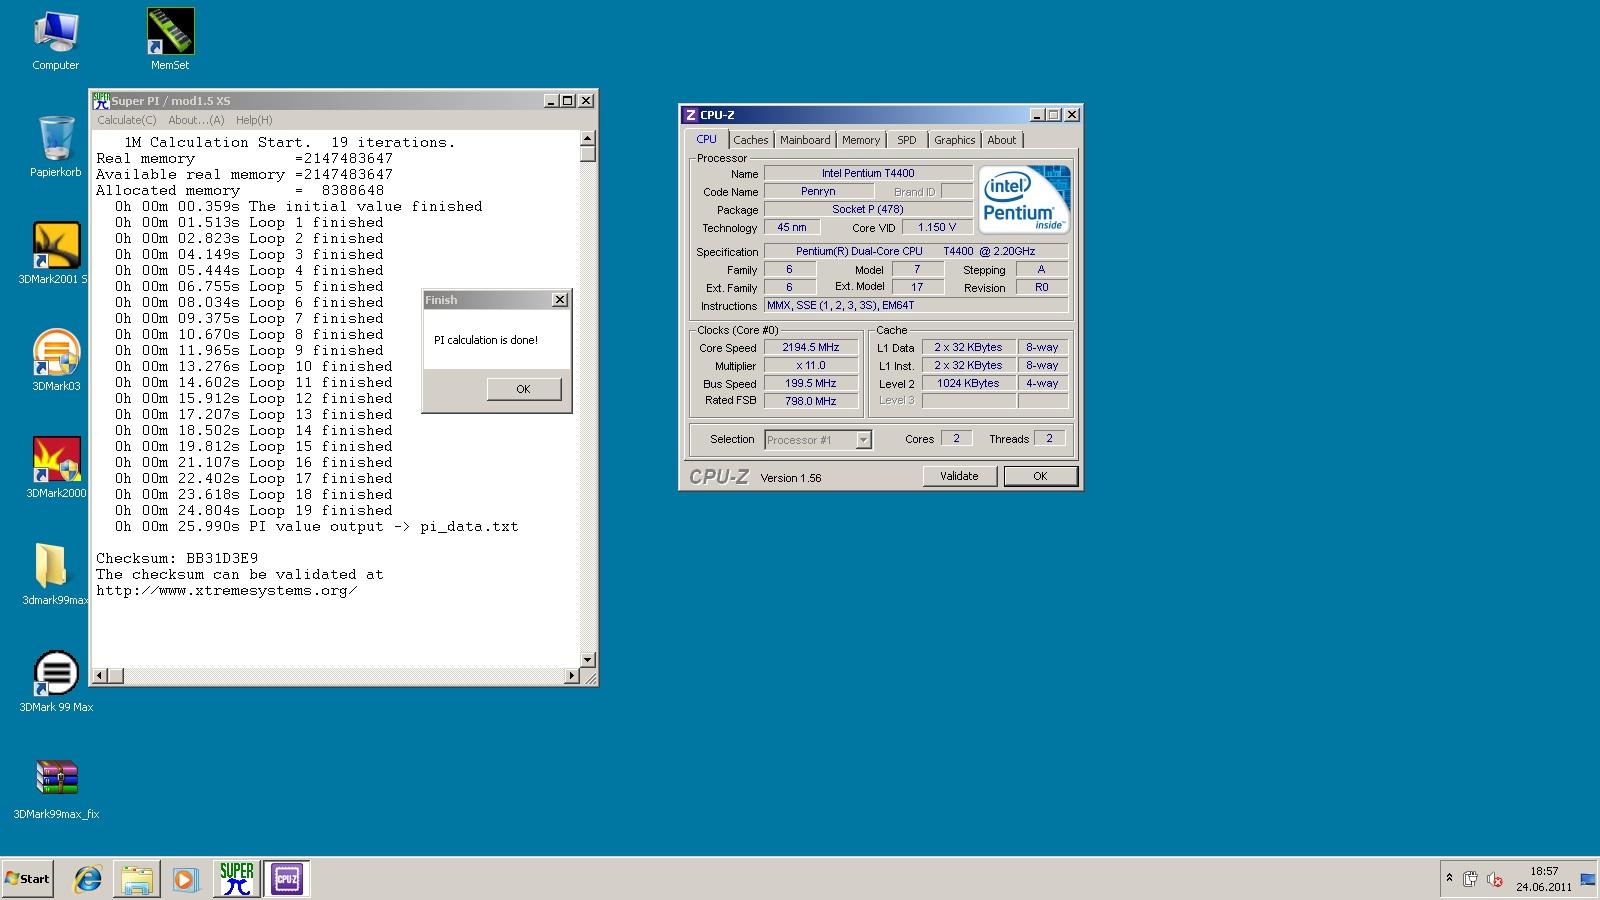Click OK in the CPU-Z window
Image resolution: width=1600 pixels, height=900 pixels.
pos(1040,476)
